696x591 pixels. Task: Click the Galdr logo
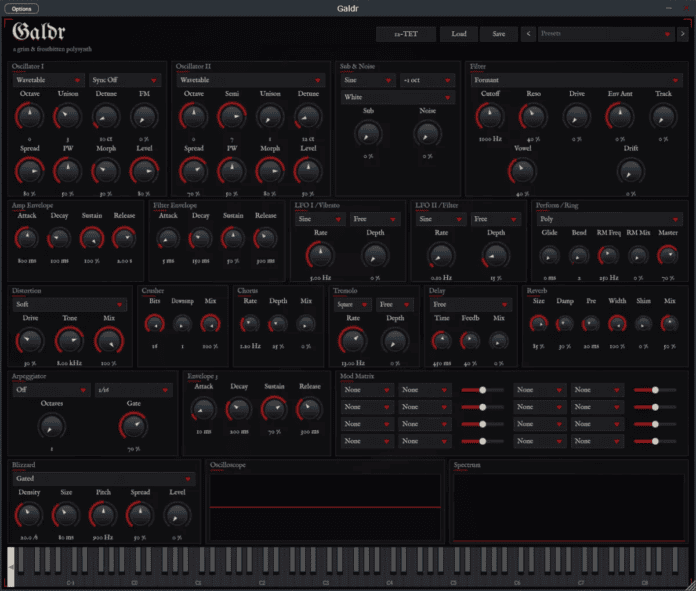39,32
